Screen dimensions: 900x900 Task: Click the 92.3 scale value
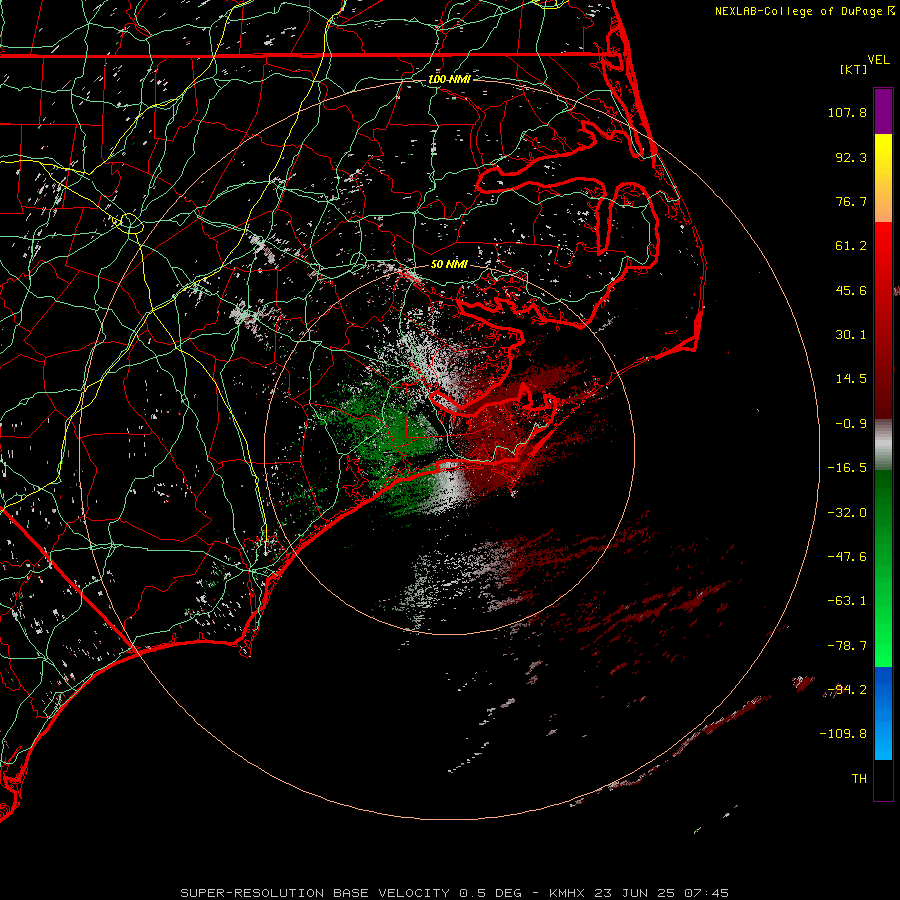(851, 157)
